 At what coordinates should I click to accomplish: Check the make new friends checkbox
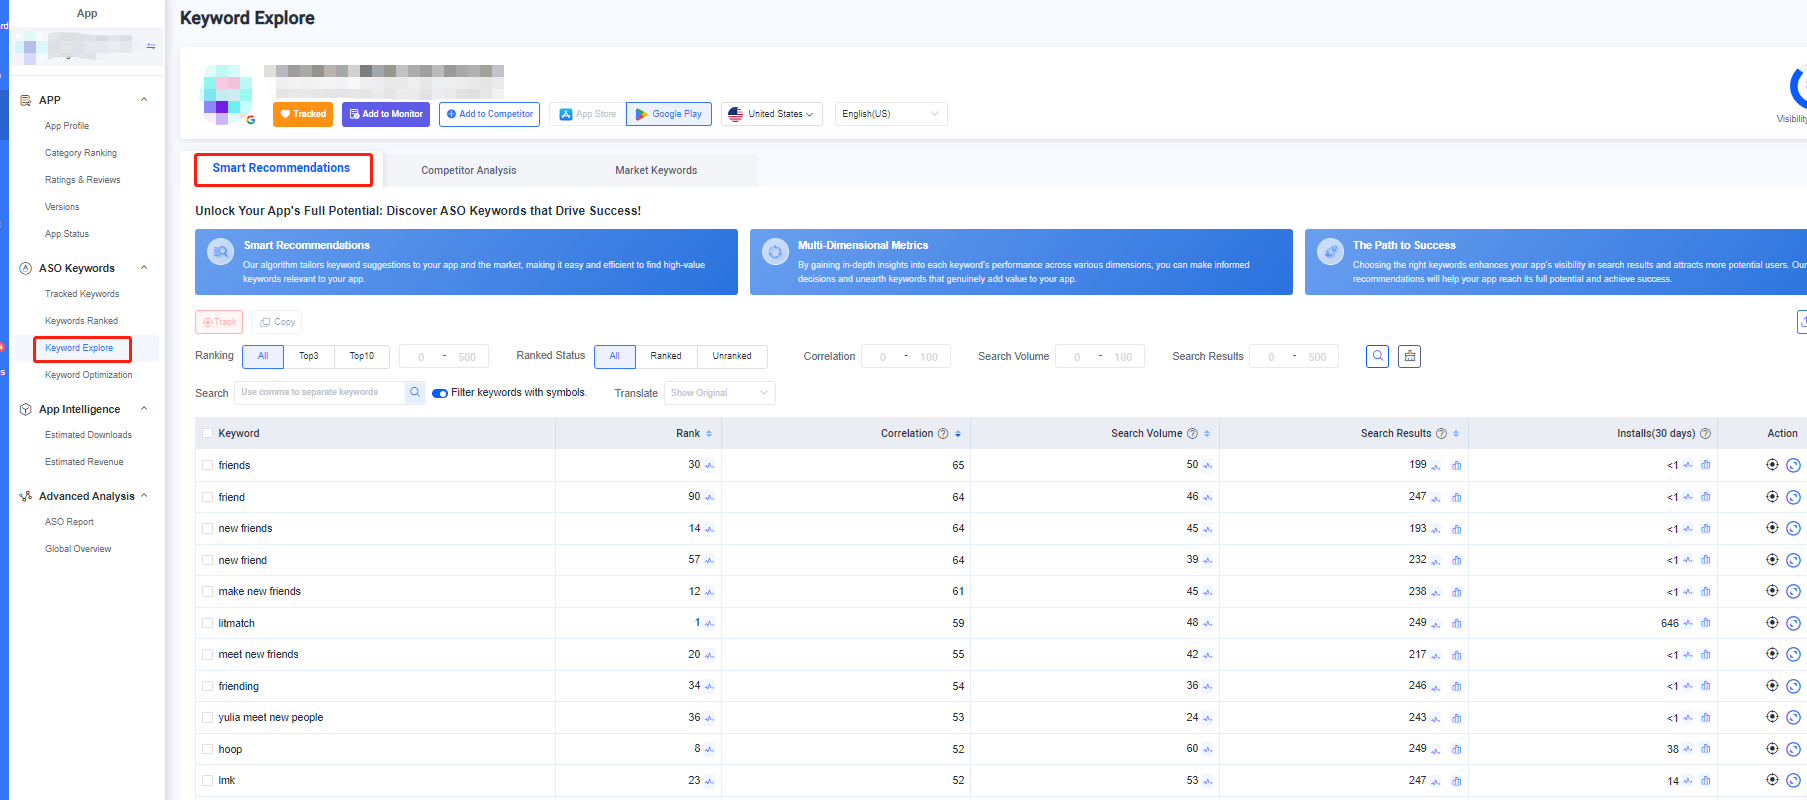click(x=207, y=591)
